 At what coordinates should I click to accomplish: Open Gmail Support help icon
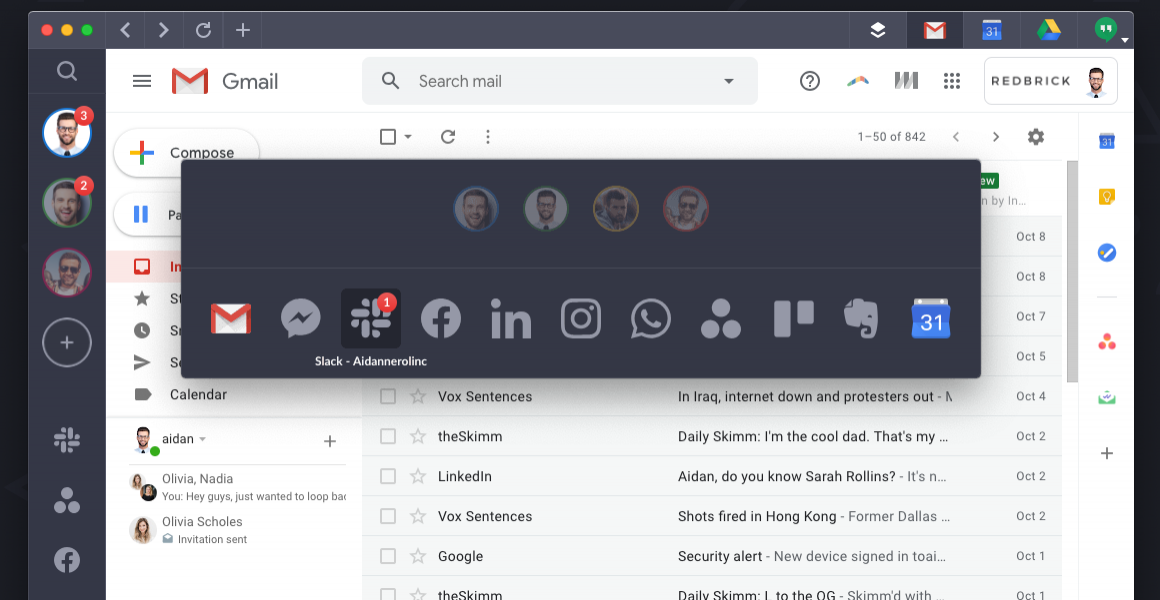[810, 81]
